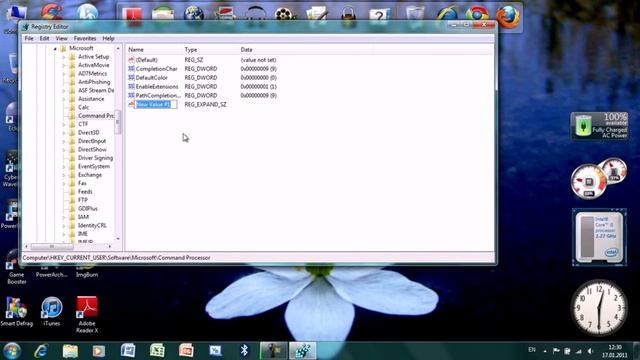Open the Start menu orb
This screenshot has width=640, height=360.
pyautogui.click(x=11, y=351)
